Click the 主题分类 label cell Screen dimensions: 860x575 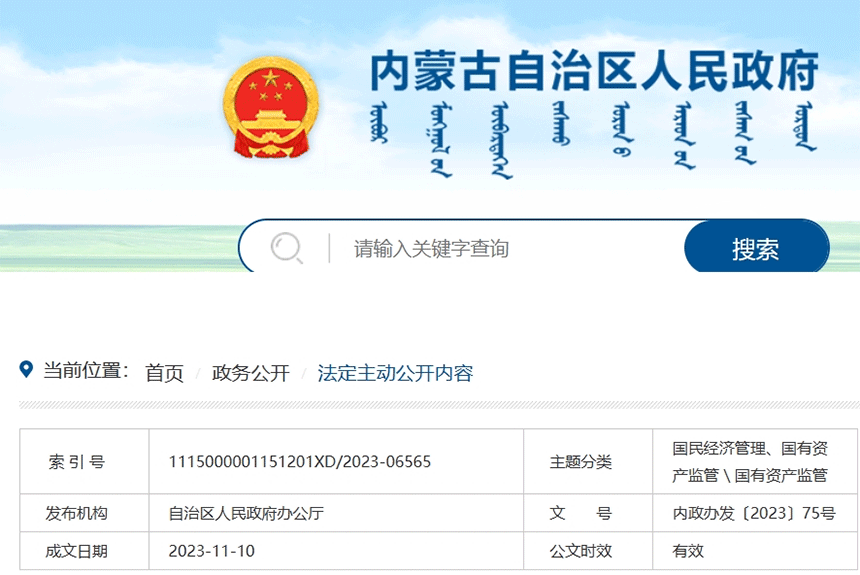(x=580, y=462)
